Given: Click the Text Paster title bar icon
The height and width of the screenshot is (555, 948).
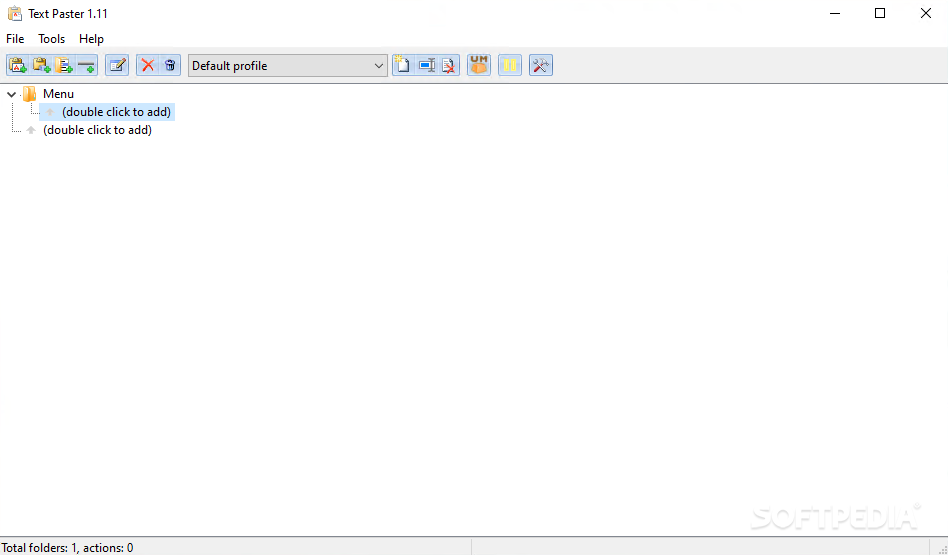Looking at the screenshot, I should coord(15,13).
